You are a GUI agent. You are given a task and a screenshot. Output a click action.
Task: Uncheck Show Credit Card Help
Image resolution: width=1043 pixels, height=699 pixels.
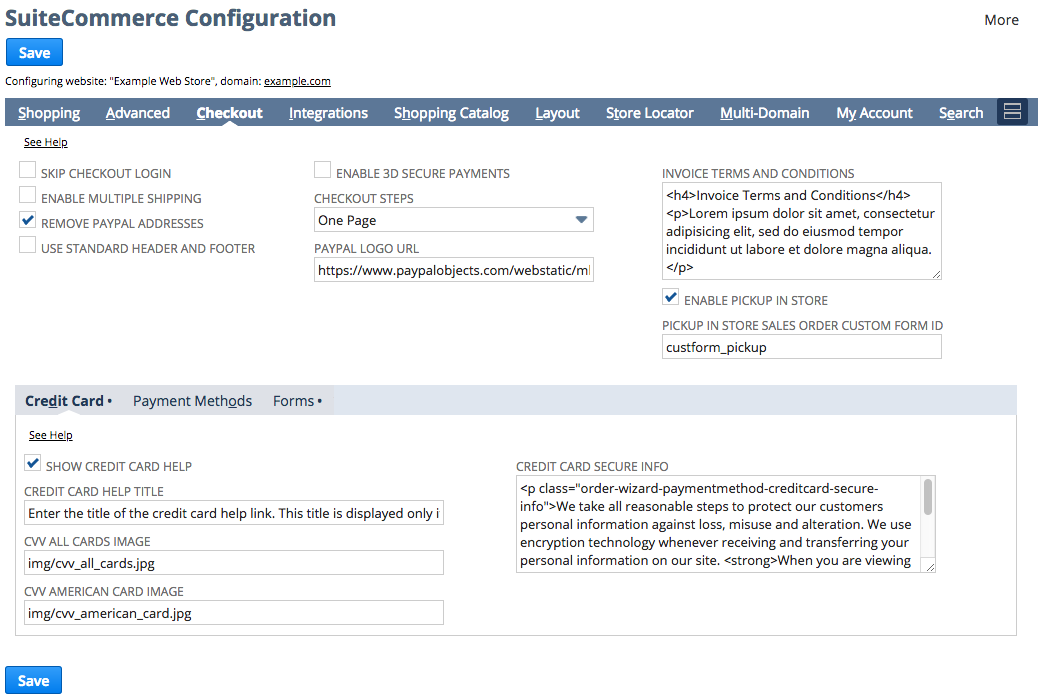pos(33,463)
